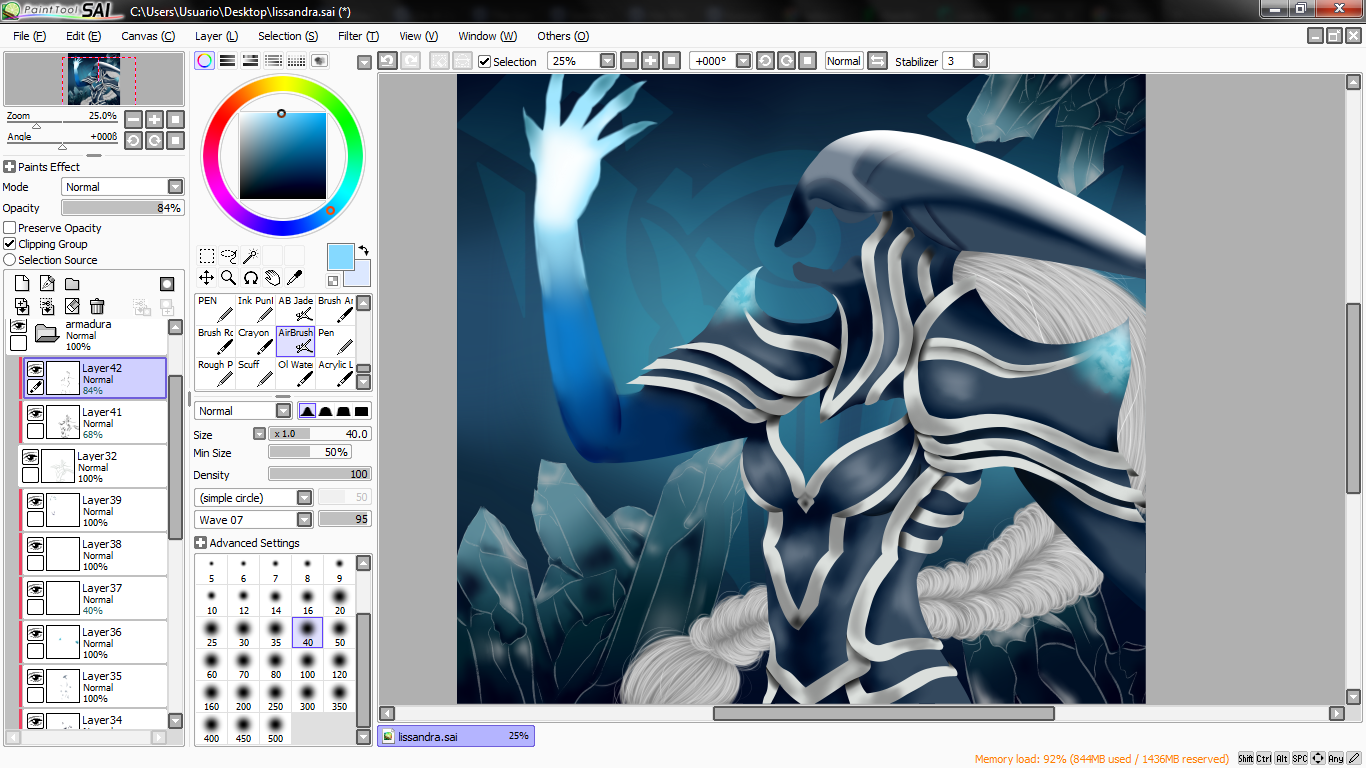
Task: Select the Hand pan tool
Action: 272,278
